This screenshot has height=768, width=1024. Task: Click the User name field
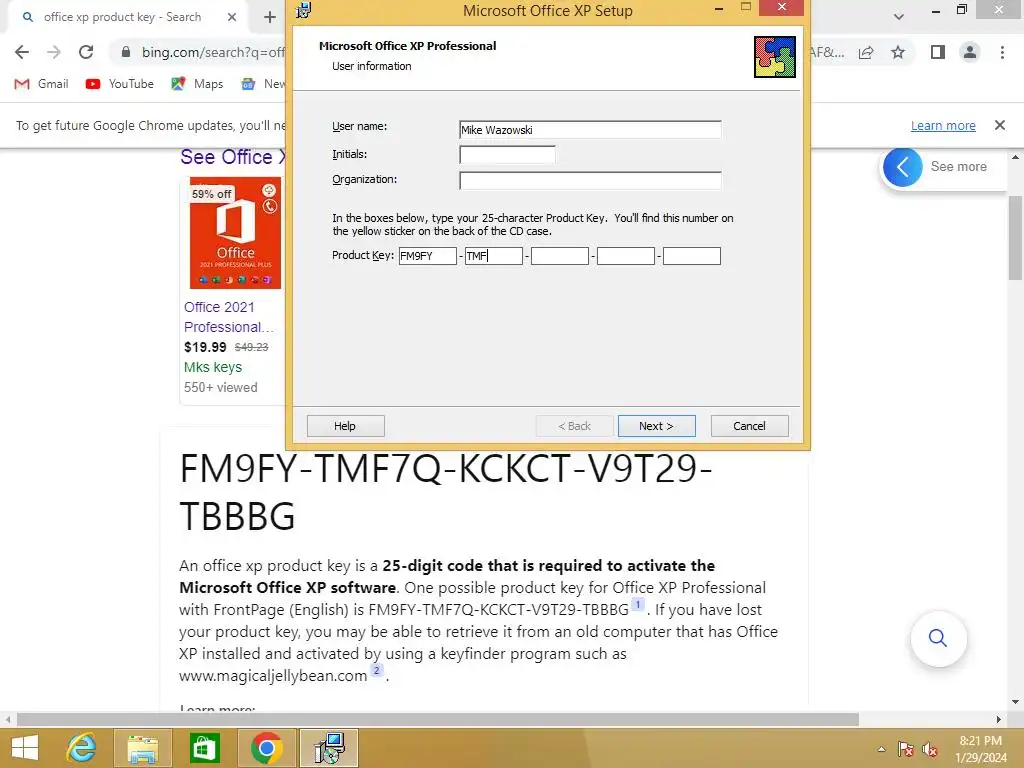pos(590,129)
